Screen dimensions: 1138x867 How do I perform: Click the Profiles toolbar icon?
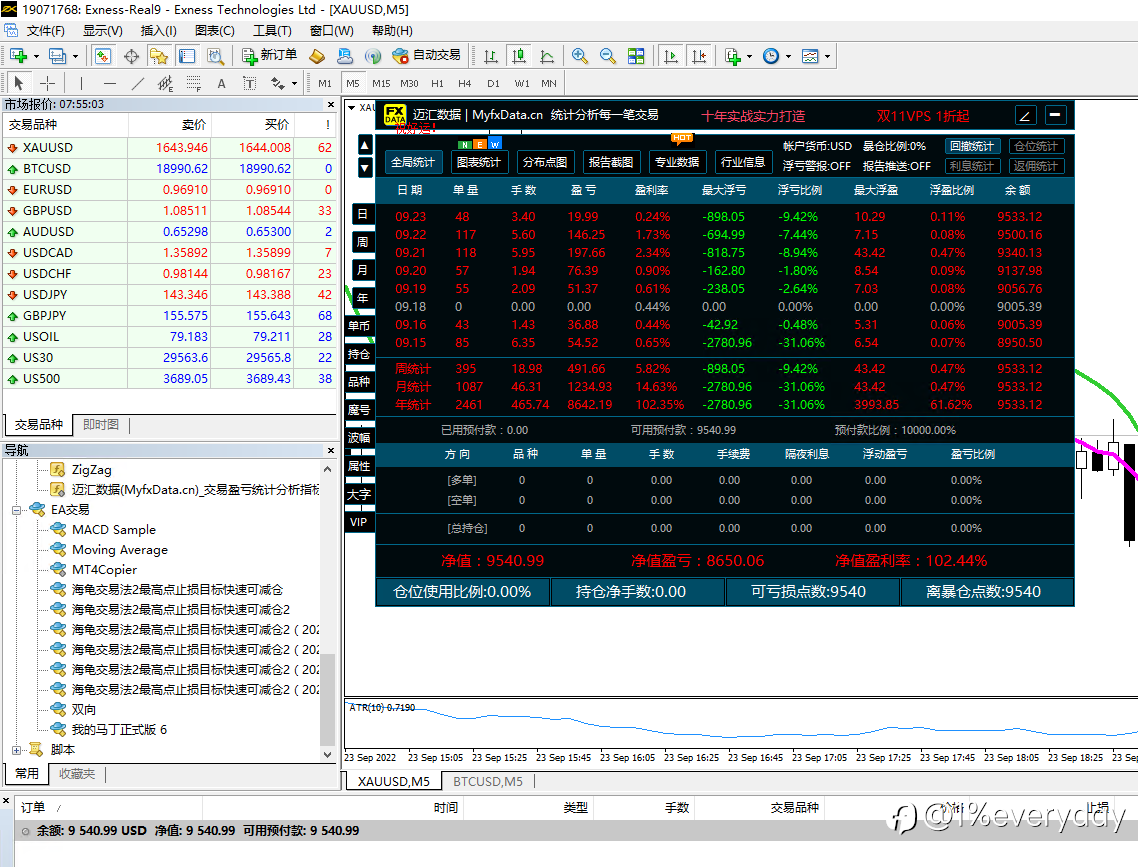coord(57,56)
